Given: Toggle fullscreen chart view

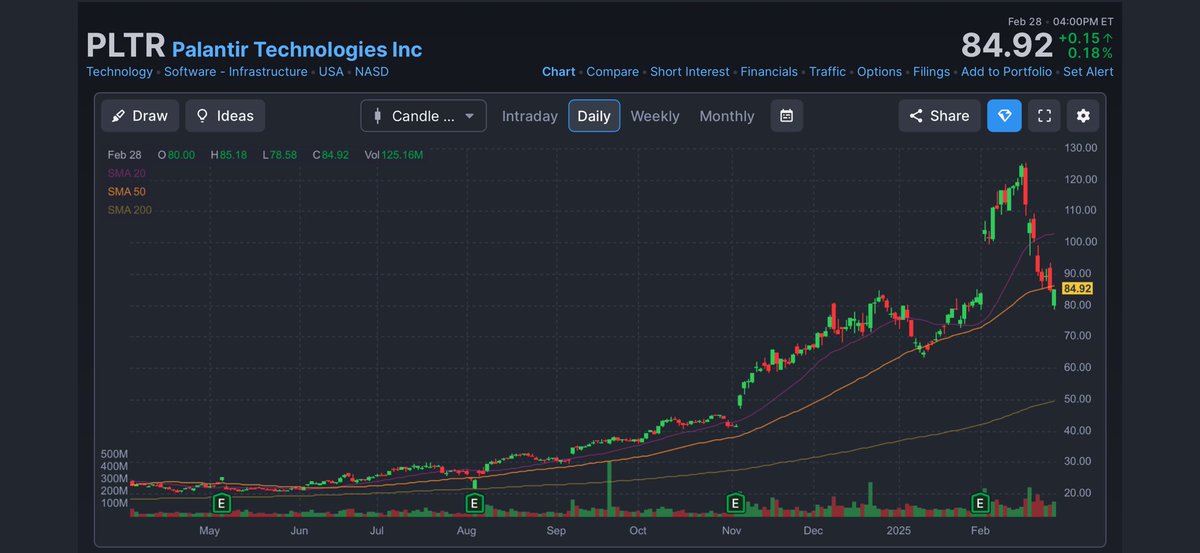Looking at the screenshot, I should click(1044, 116).
